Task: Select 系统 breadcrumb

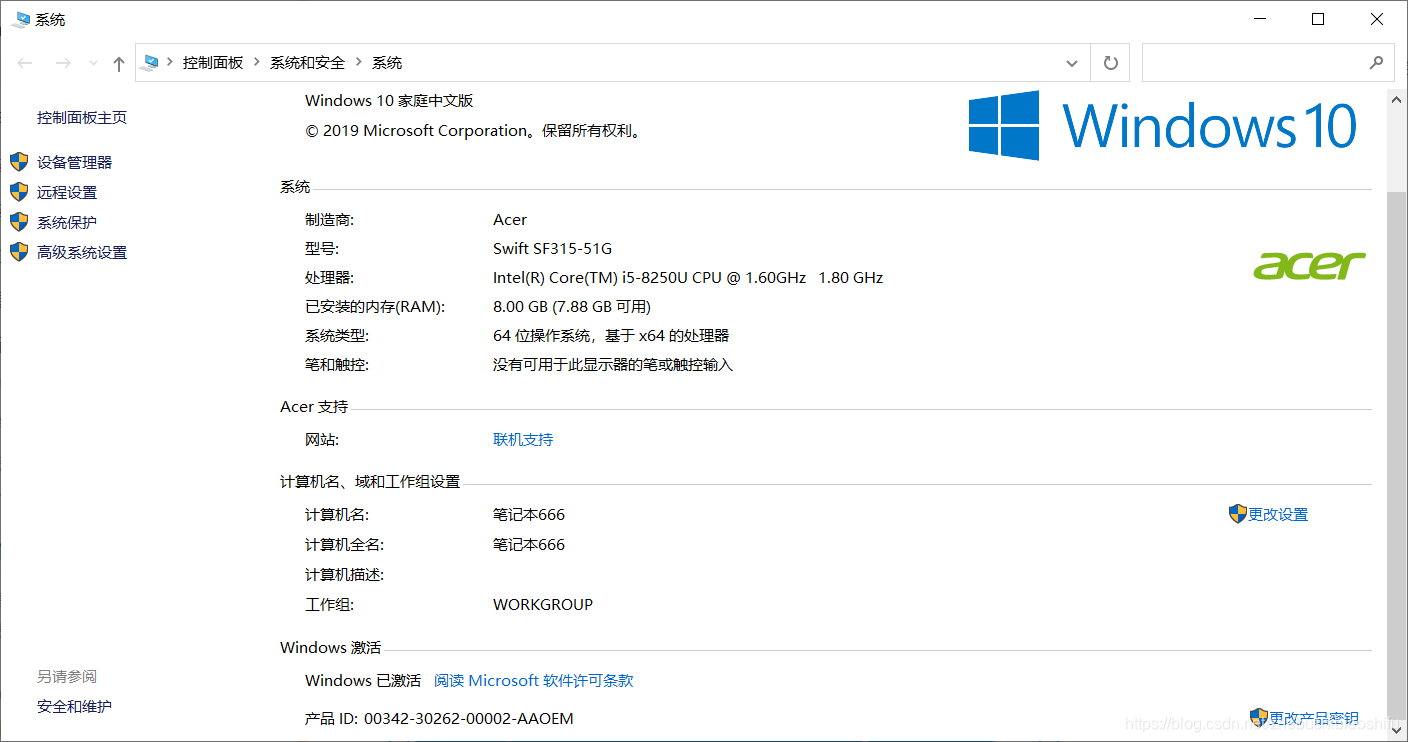Action: tap(387, 62)
